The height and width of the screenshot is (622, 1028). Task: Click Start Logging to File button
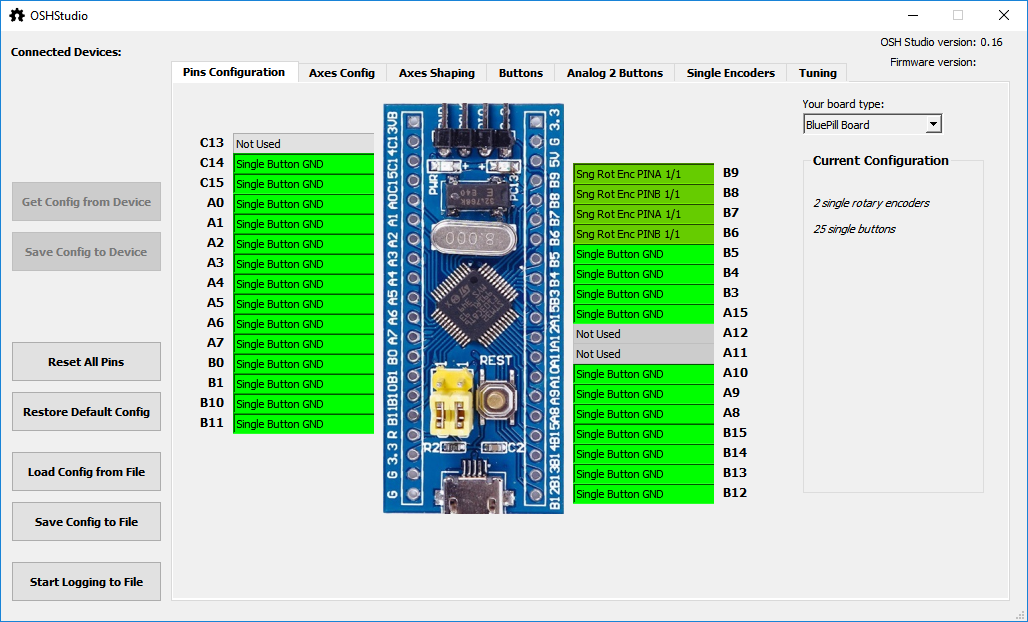(x=86, y=582)
